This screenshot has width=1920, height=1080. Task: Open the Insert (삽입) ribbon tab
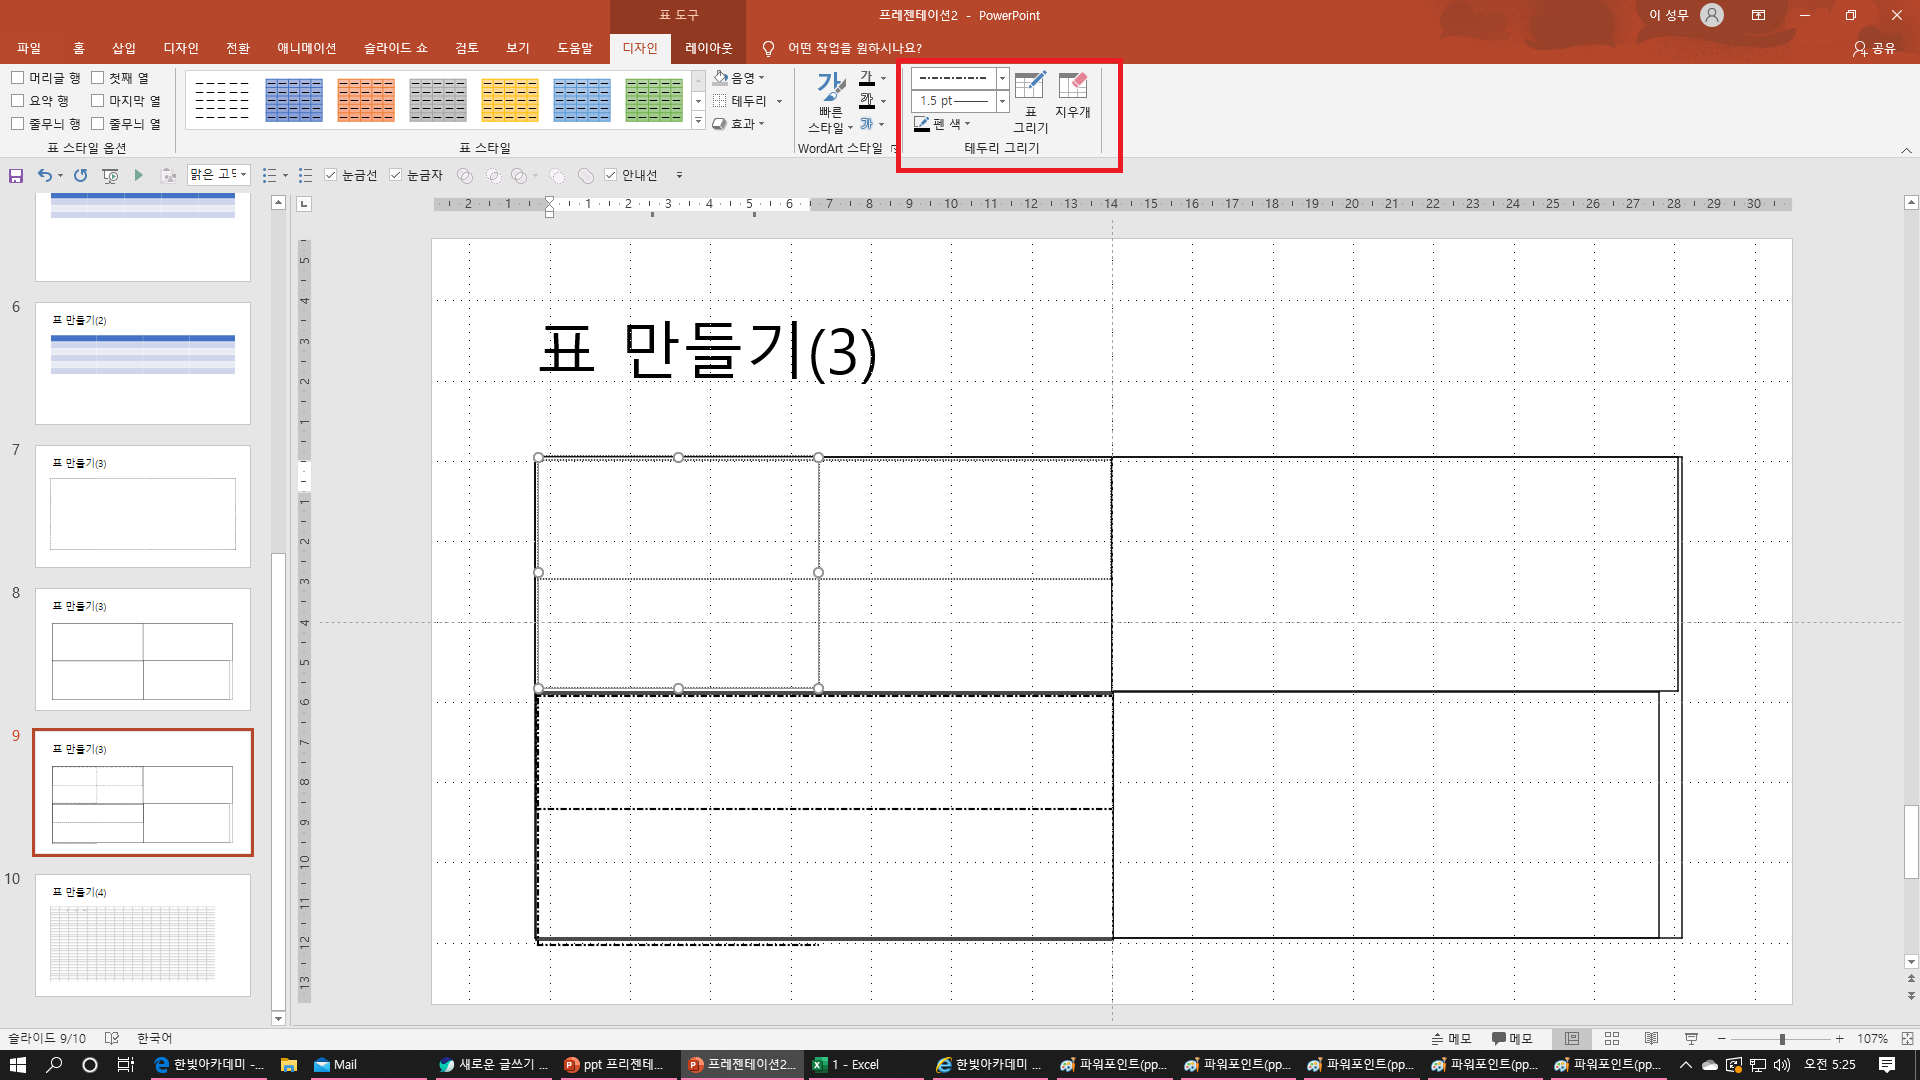tap(123, 48)
